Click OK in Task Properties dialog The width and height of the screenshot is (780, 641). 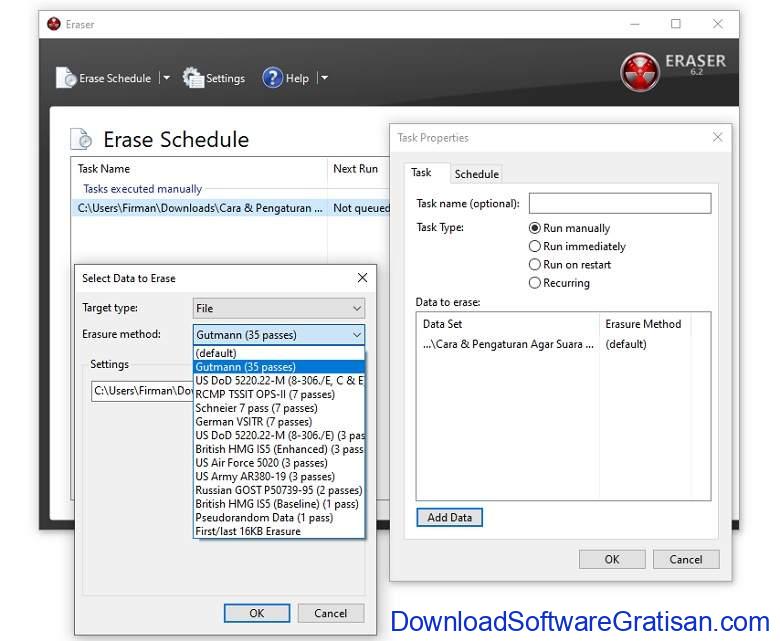click(612, 559)
